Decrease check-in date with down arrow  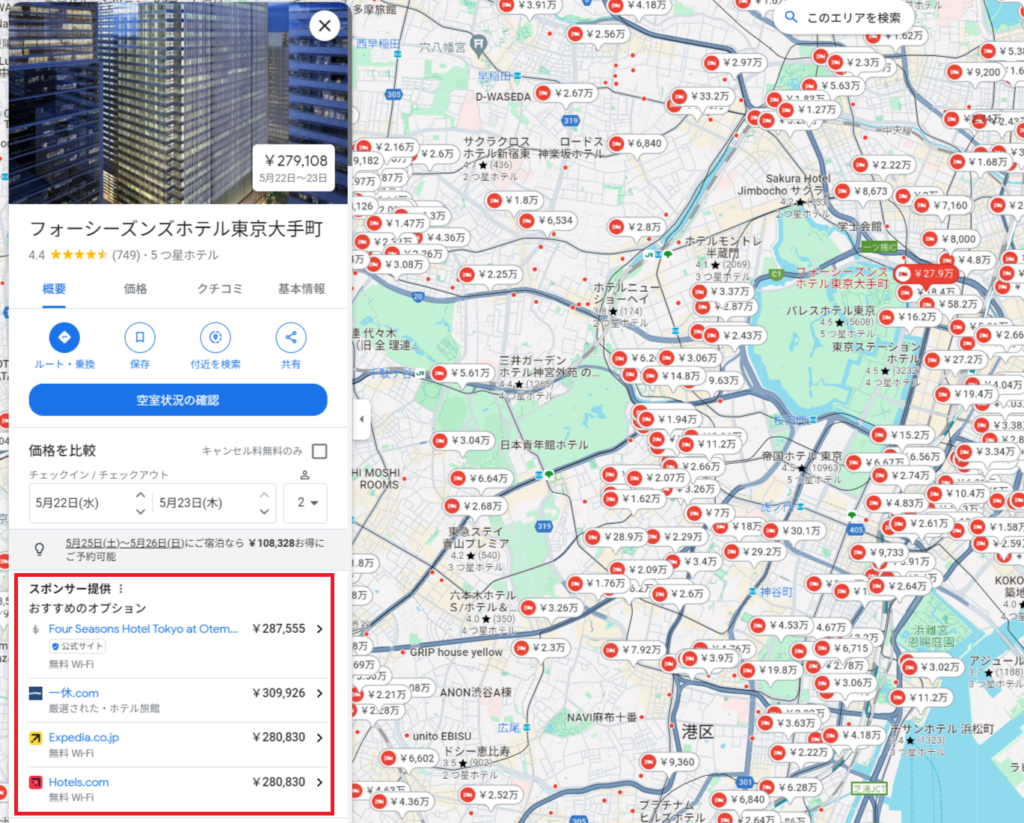140,511
